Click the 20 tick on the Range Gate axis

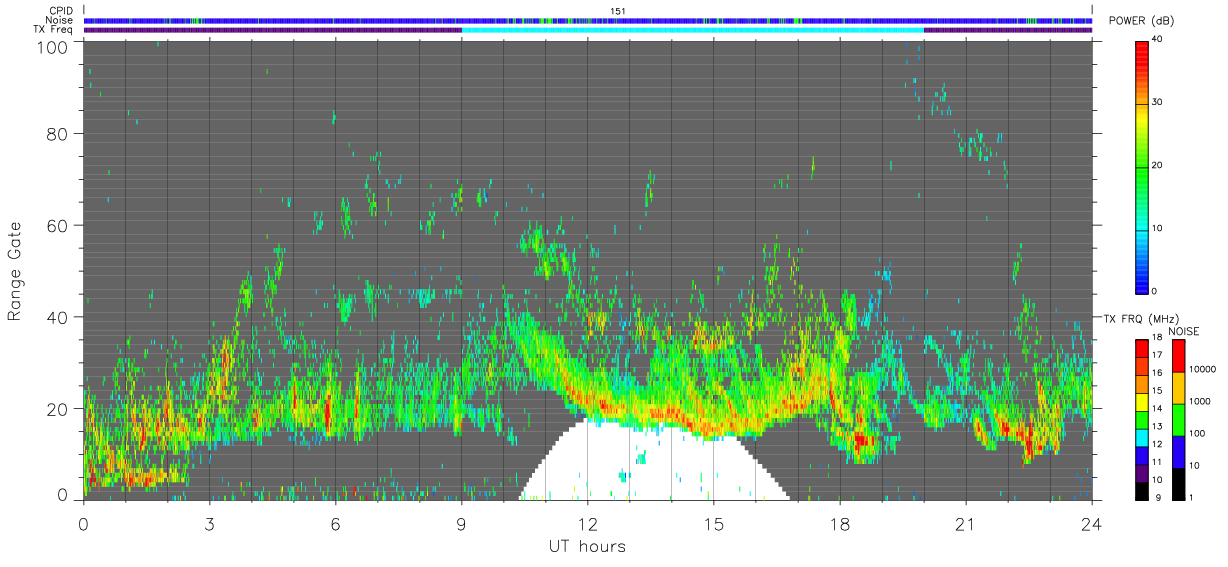point(55,409)
